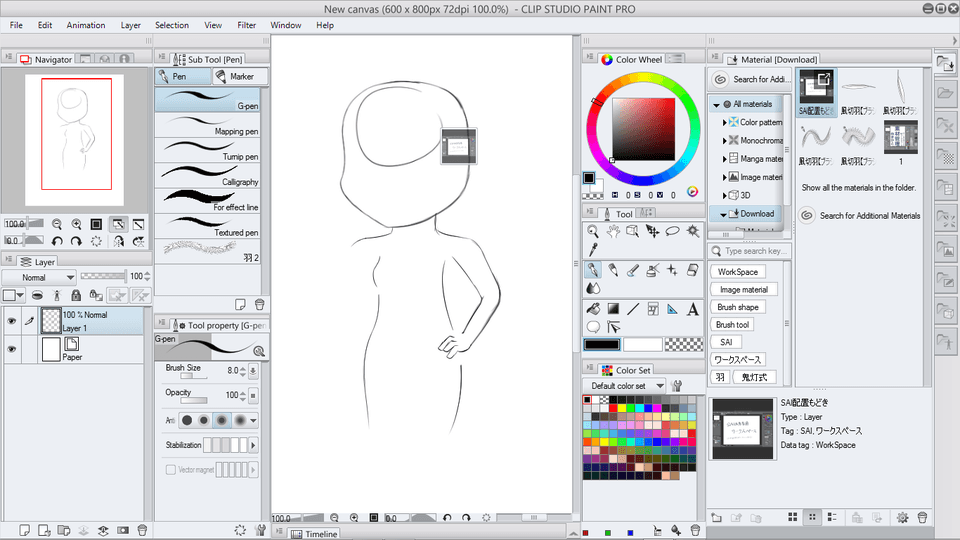Viewport: 960px width, 540px height.
Task: Choose the Ruler tool icon
Action: (673, 309)
